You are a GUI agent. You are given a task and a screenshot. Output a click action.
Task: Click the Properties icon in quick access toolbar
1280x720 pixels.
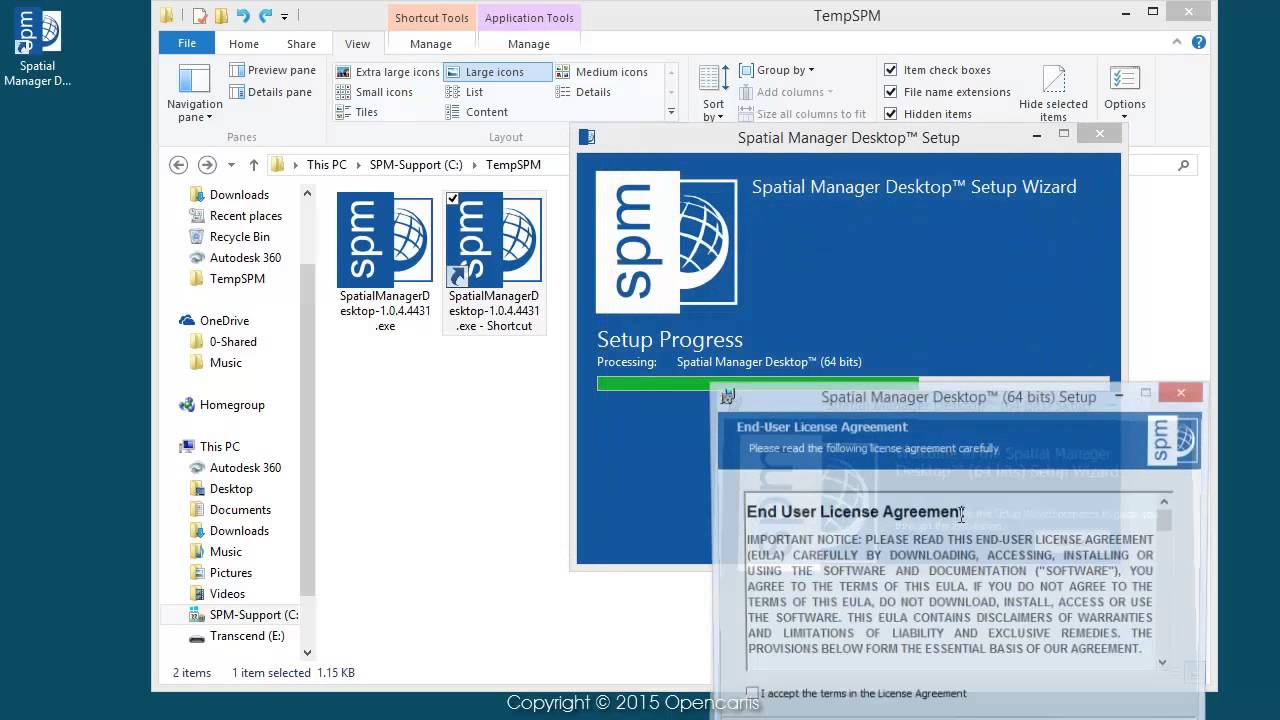click(x=200, y=15)
